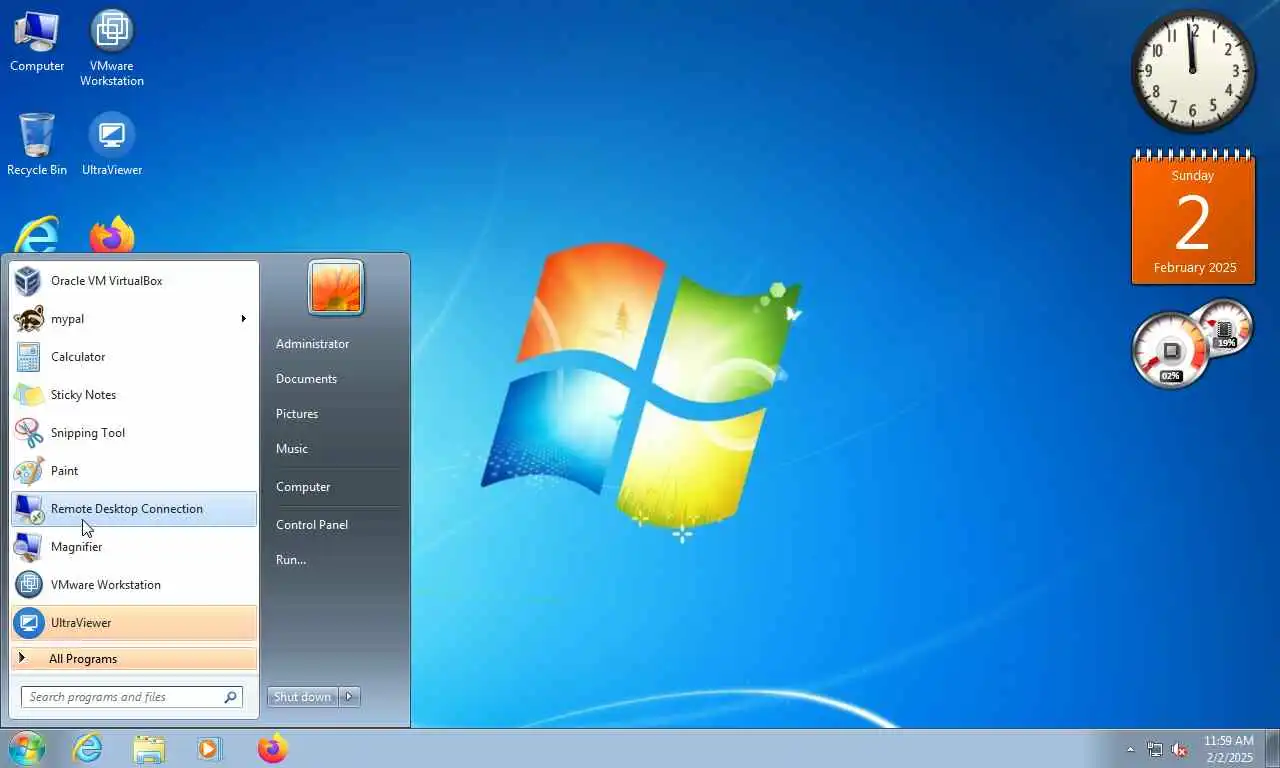Screen dimensions: 1280x768
Task: Click the taskbar clock showing 11:59 AM
Action: pyautogui.click(x=1228, y=749)
